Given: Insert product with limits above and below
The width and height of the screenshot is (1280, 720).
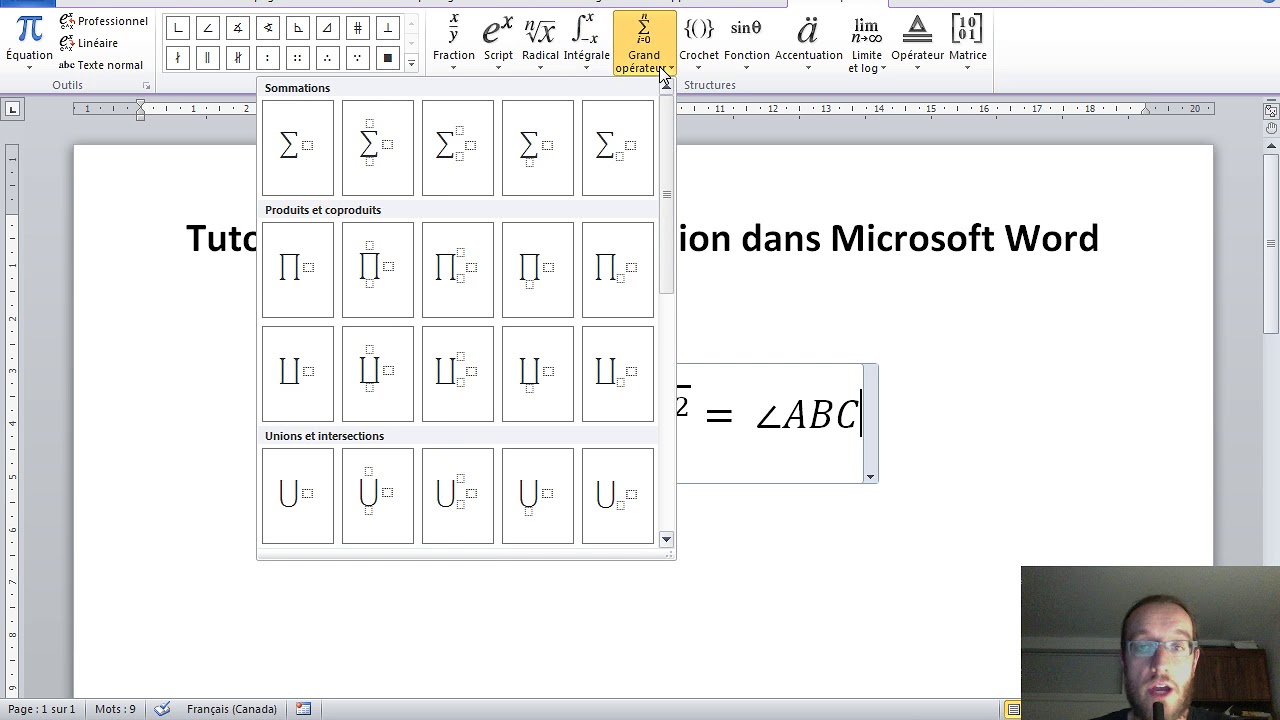Looking at the screenshot, I should point(378,270).
